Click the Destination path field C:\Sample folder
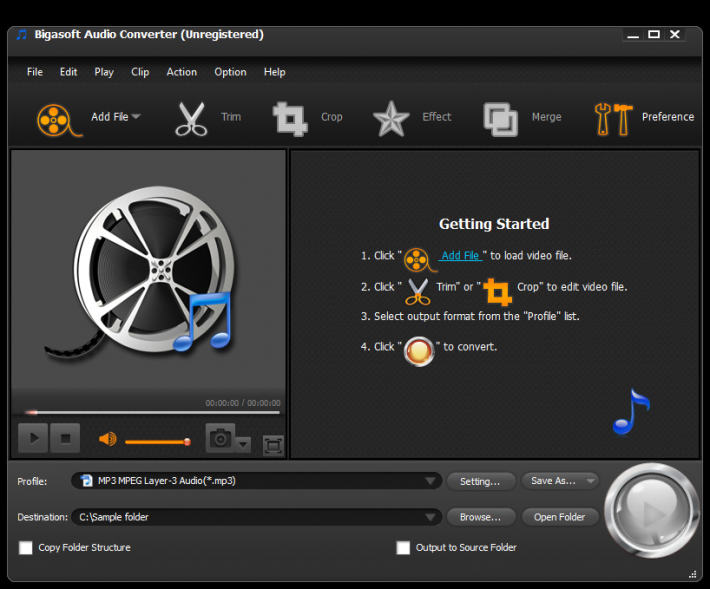 click(x=256, y=517)
